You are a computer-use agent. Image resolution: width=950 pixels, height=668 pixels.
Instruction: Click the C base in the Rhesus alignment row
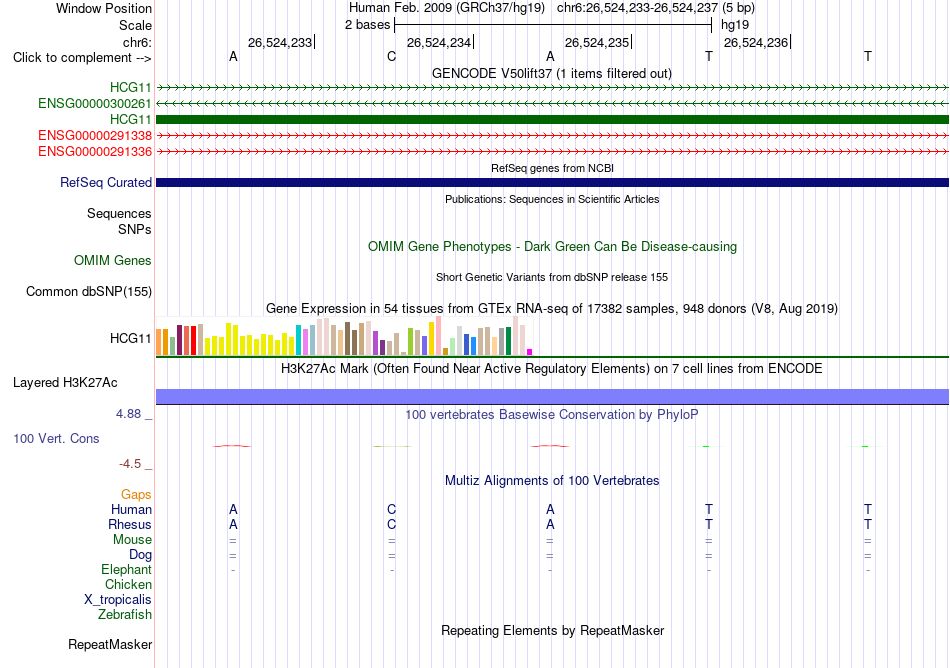point(391,524)
